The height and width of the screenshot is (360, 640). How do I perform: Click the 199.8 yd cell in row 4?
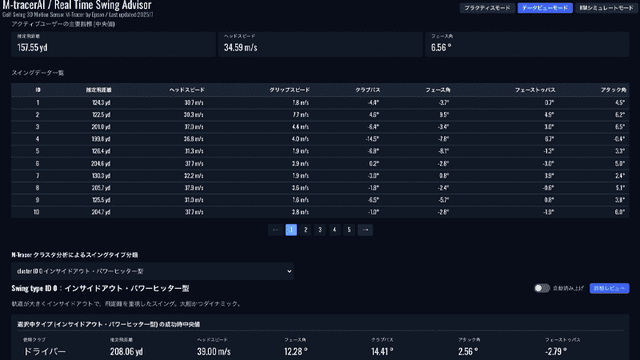pyautogui.click(x=101, y=139)
